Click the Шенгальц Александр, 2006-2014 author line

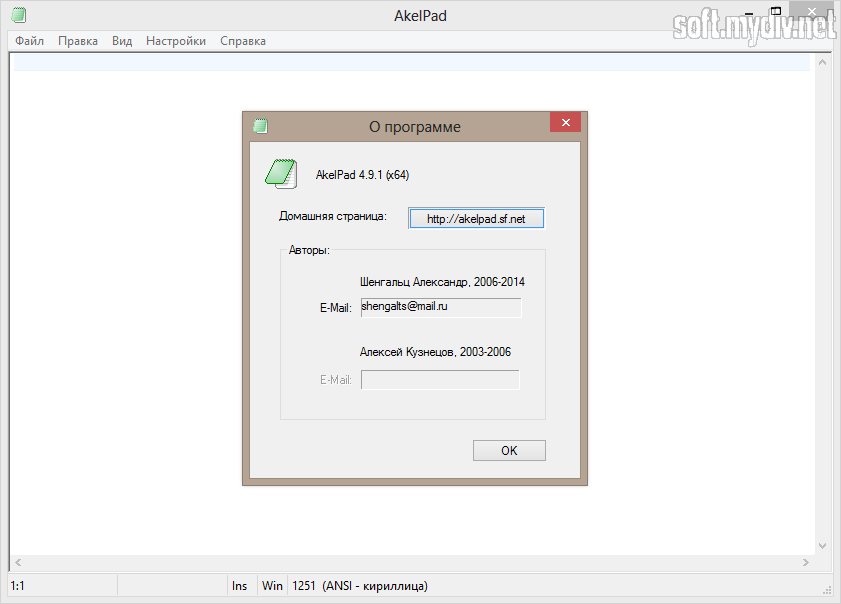pyautogui.click(x=442, y=282)
